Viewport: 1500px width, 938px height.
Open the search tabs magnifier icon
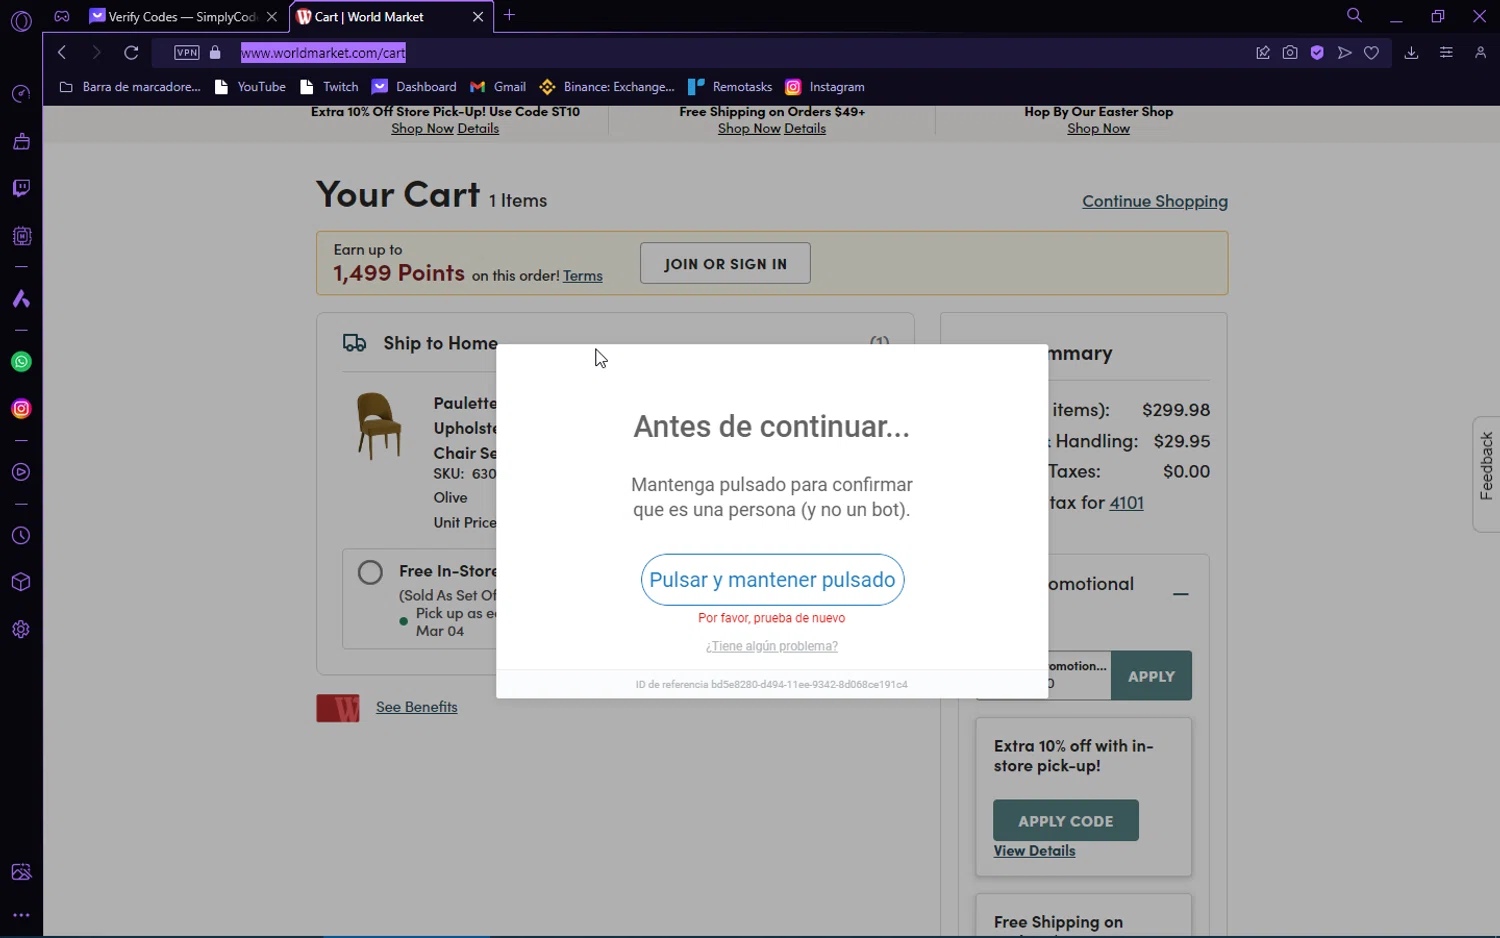tap(1354, 15)
